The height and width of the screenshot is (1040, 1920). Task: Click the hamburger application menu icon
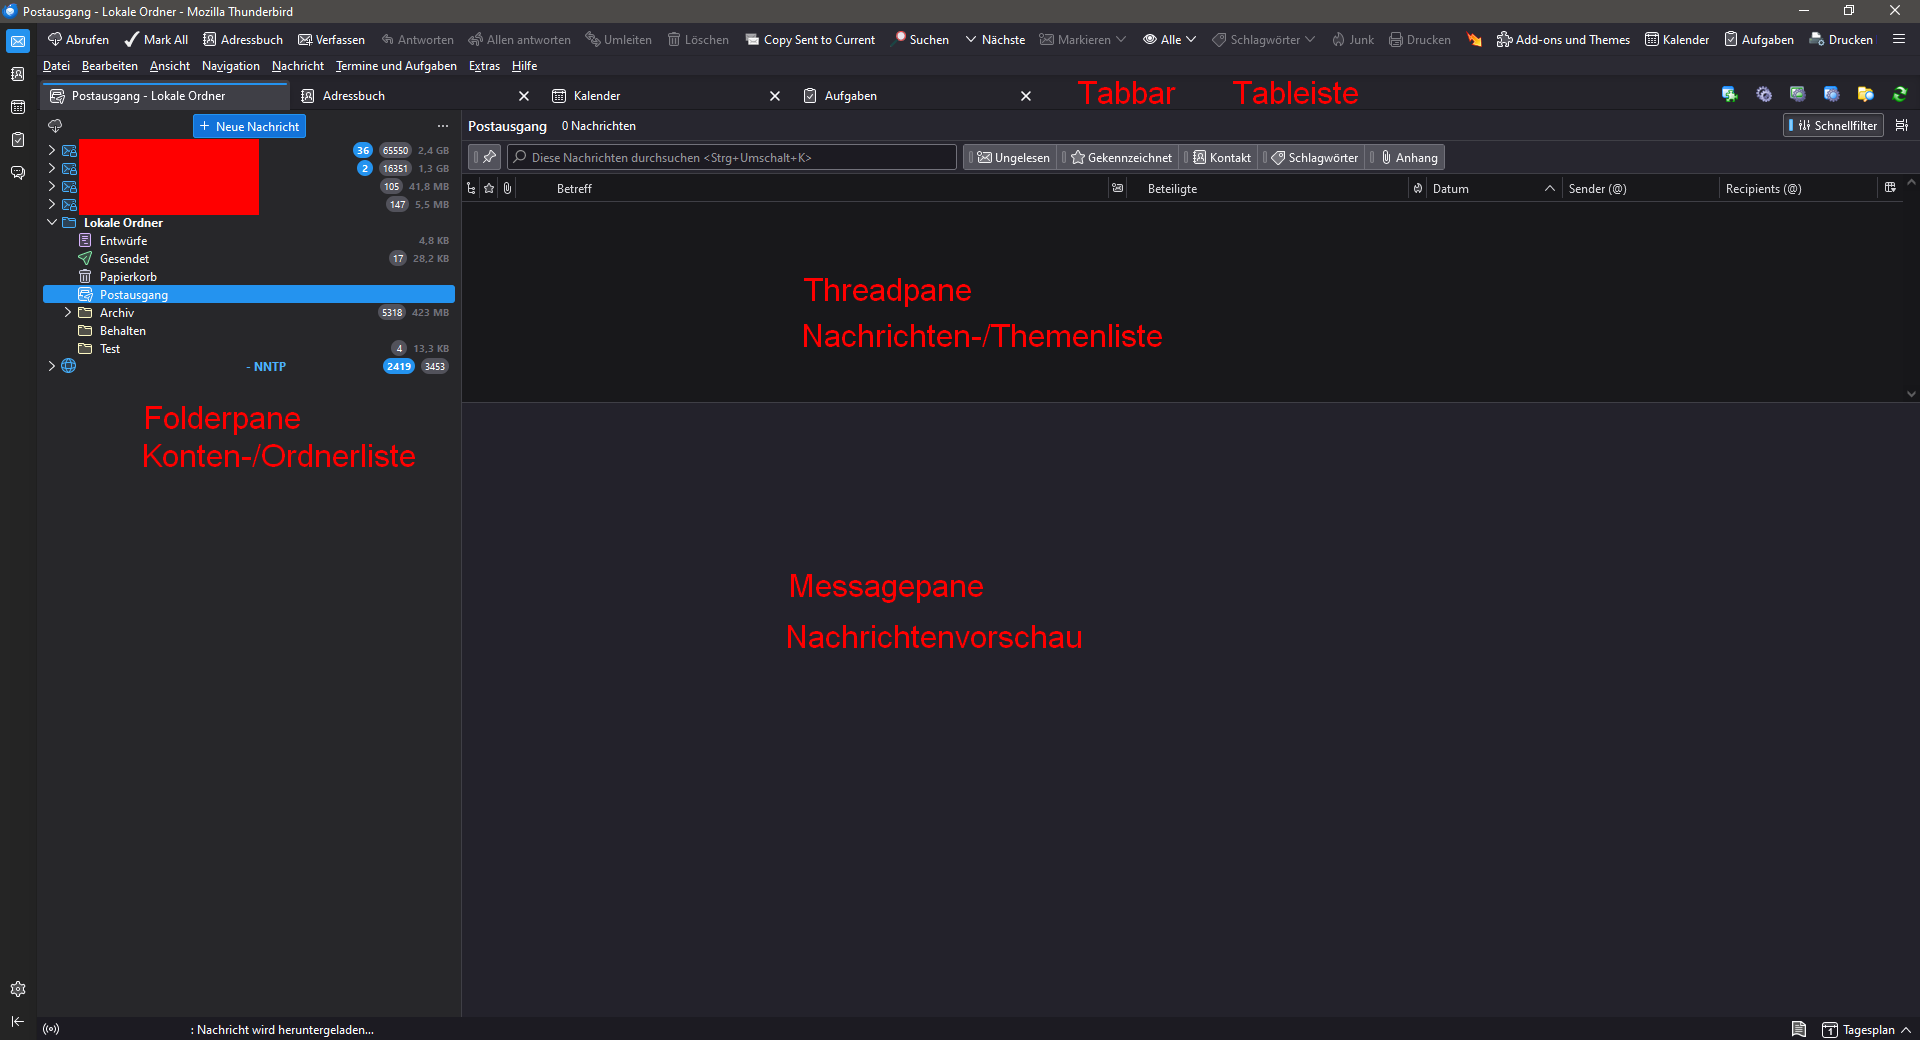[1899, 40]
